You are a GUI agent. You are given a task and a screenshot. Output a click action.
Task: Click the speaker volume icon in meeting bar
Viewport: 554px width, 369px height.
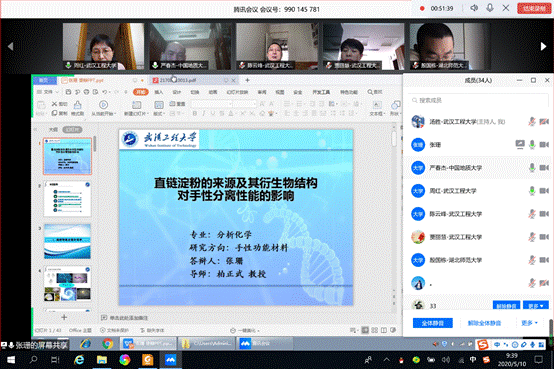tap(474, 8)
